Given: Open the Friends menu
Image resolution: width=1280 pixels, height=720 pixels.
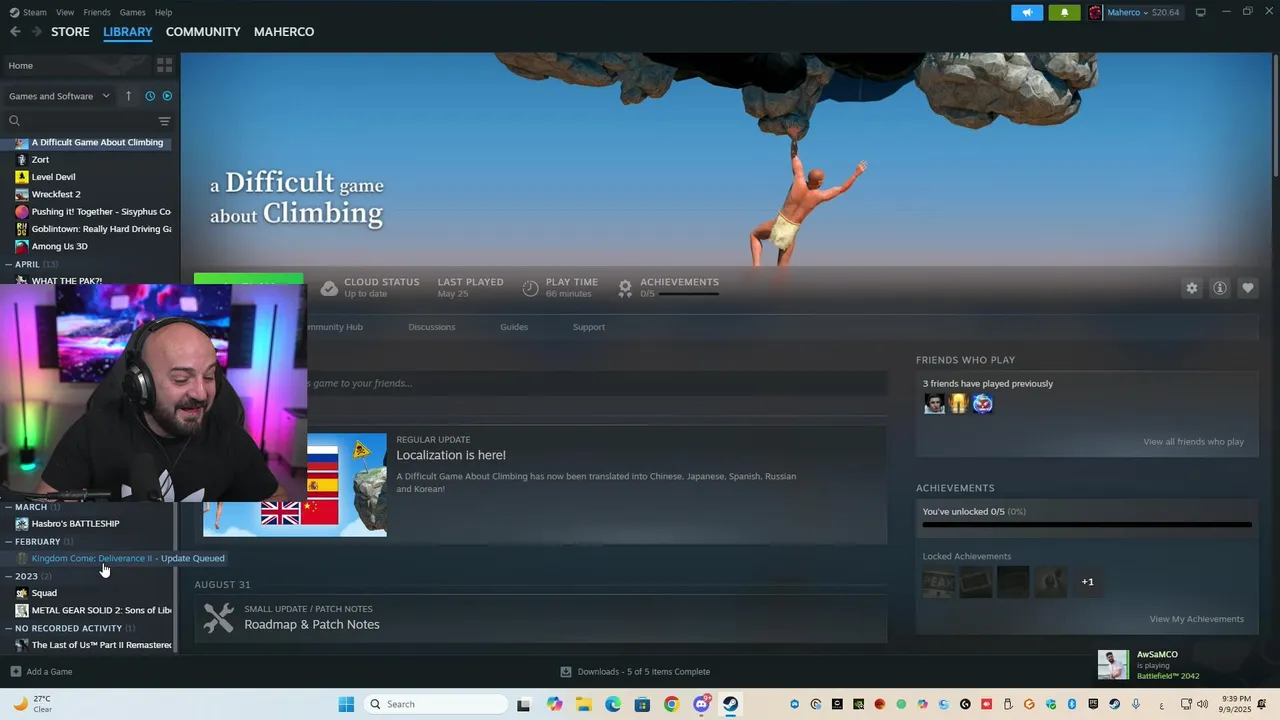Looking at the screenshot, I should coord(97,12).
